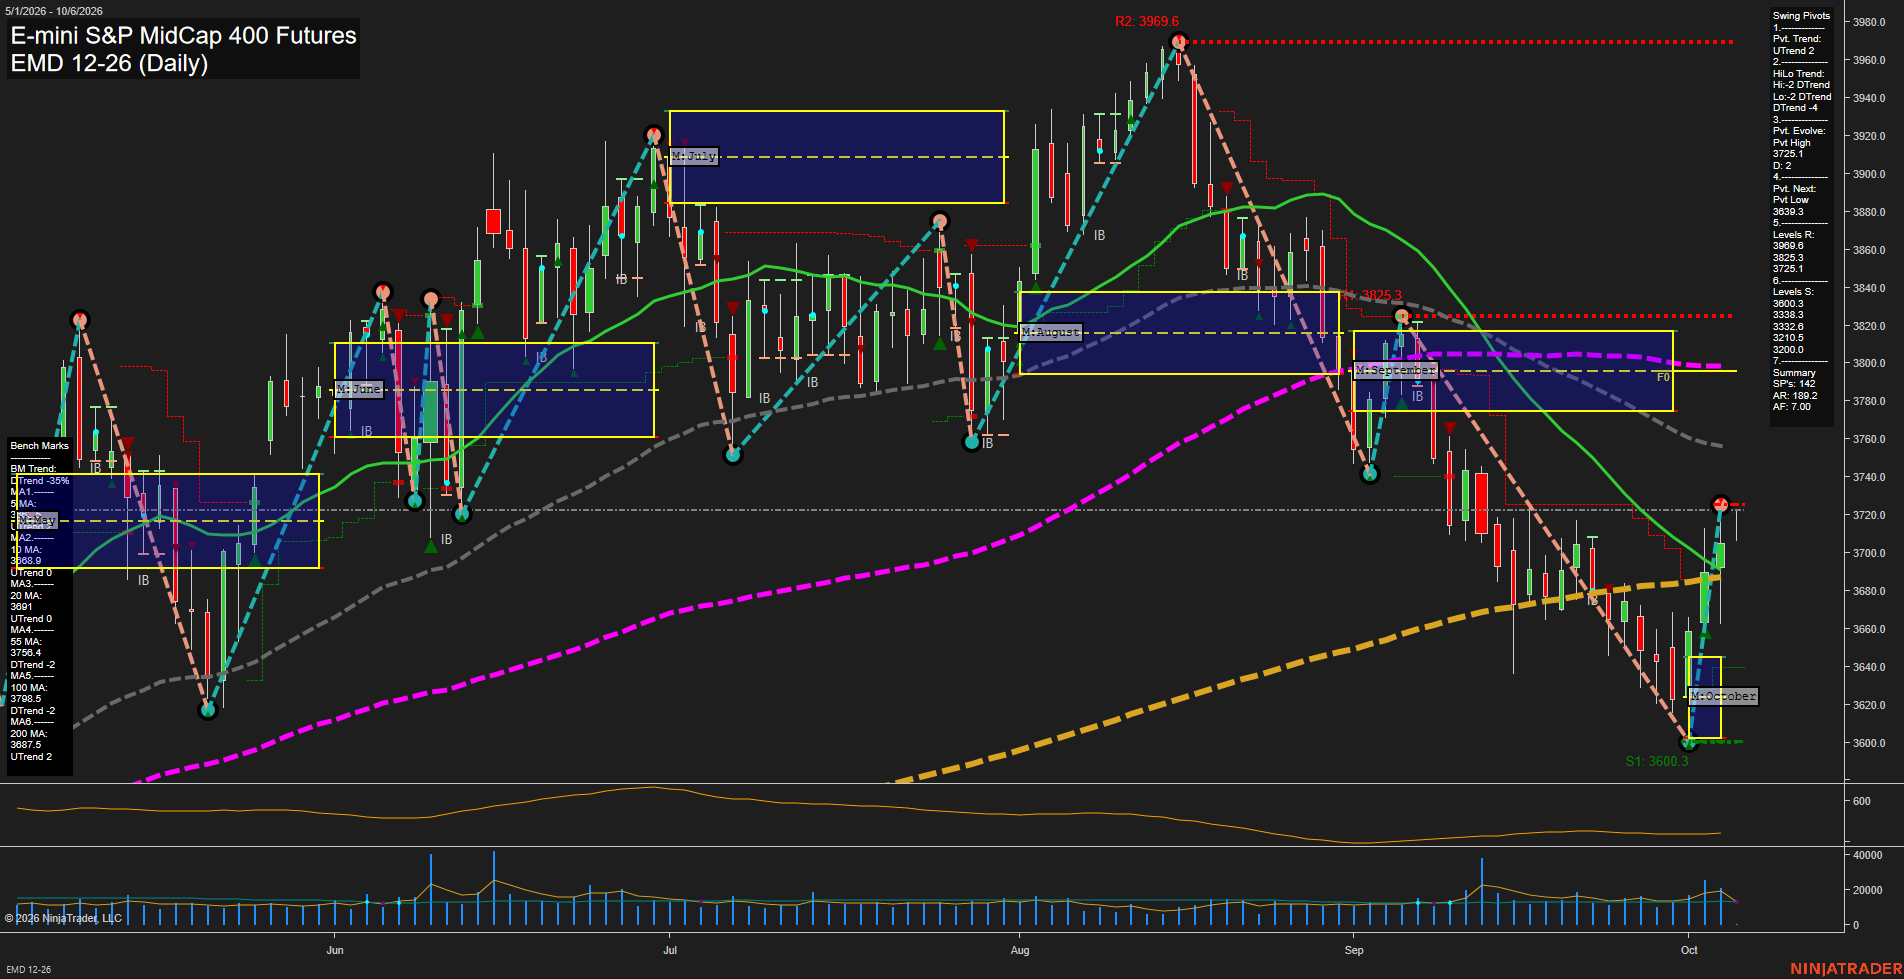Click the AR: 189.2 summary value
The width and height of the screenshot is (1904, 979).
1795,396
